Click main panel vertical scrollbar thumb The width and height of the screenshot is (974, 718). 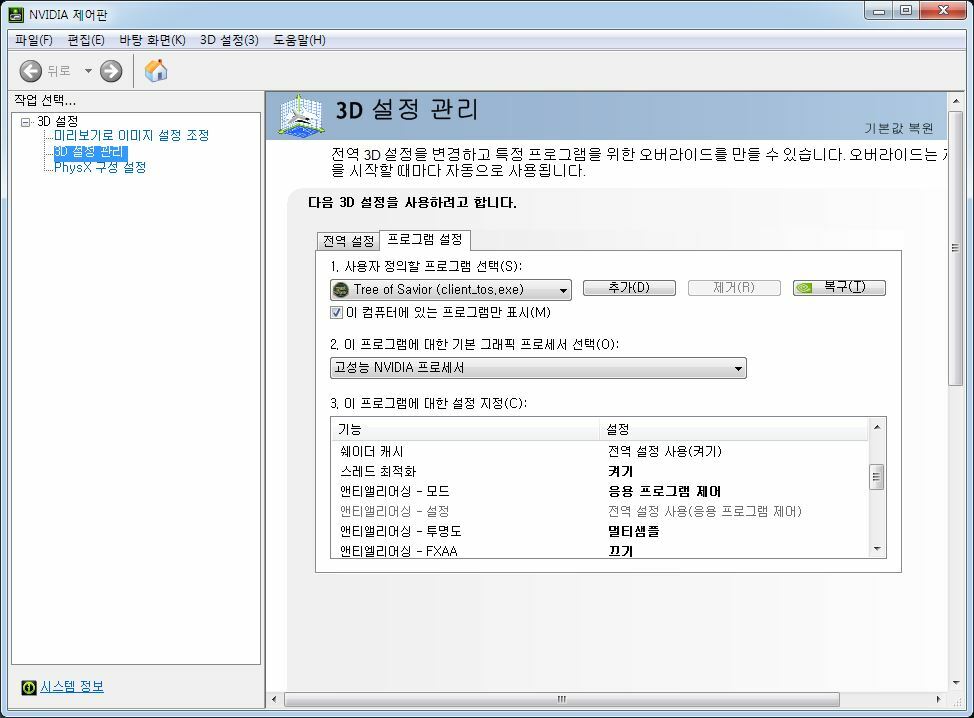[x=955, y=248]
